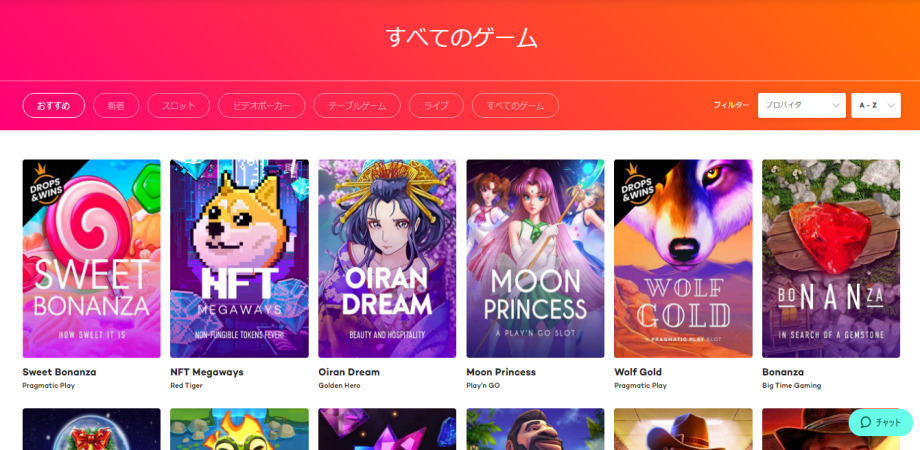The height and width of the screenshot is (450, 920).
Task: Open the Oiran Dream game thumbnail
Action: click(x=387, y=259)
